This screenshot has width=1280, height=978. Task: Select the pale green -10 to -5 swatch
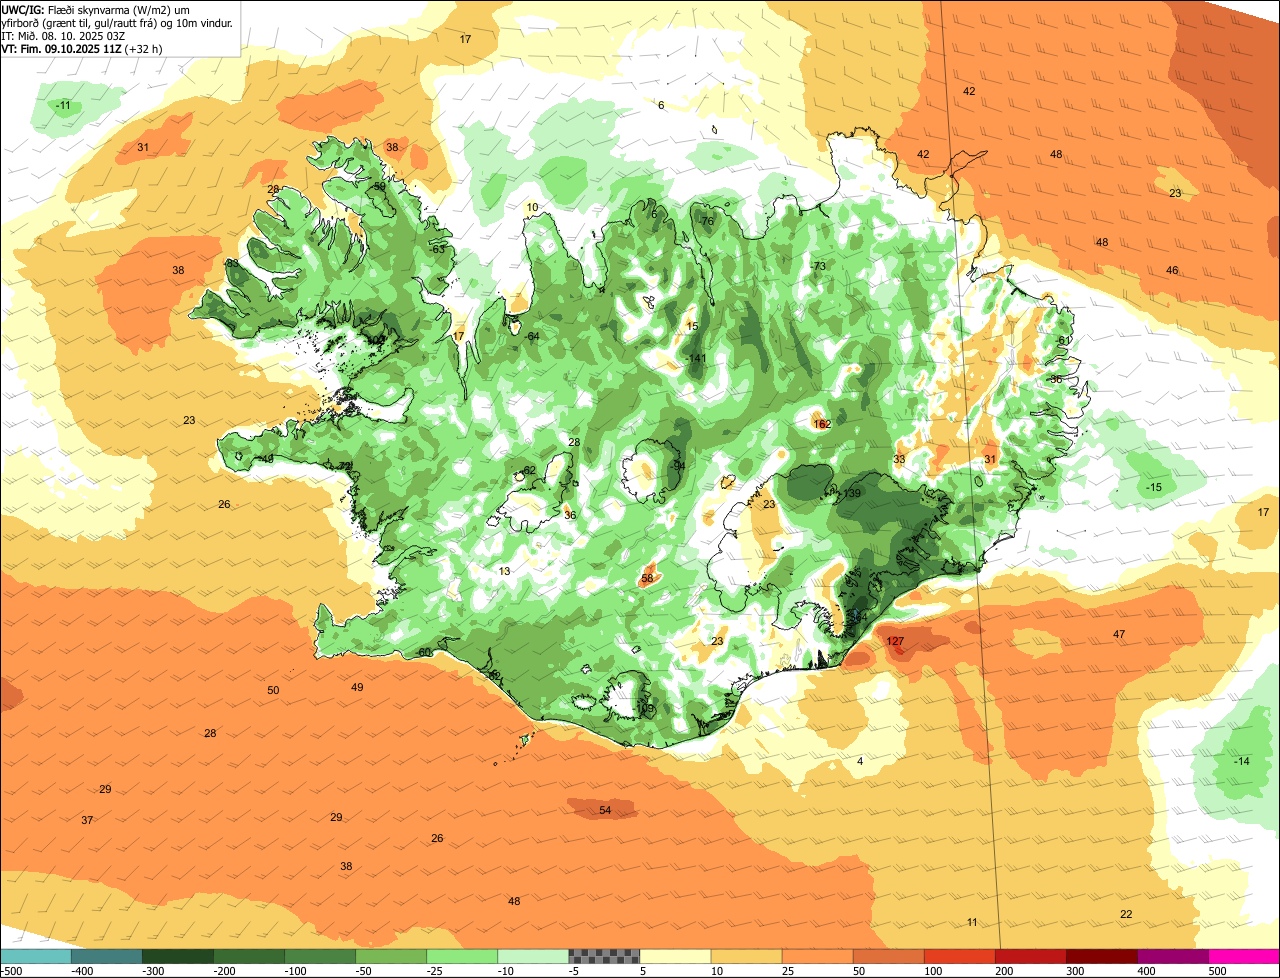coord(533,956)
